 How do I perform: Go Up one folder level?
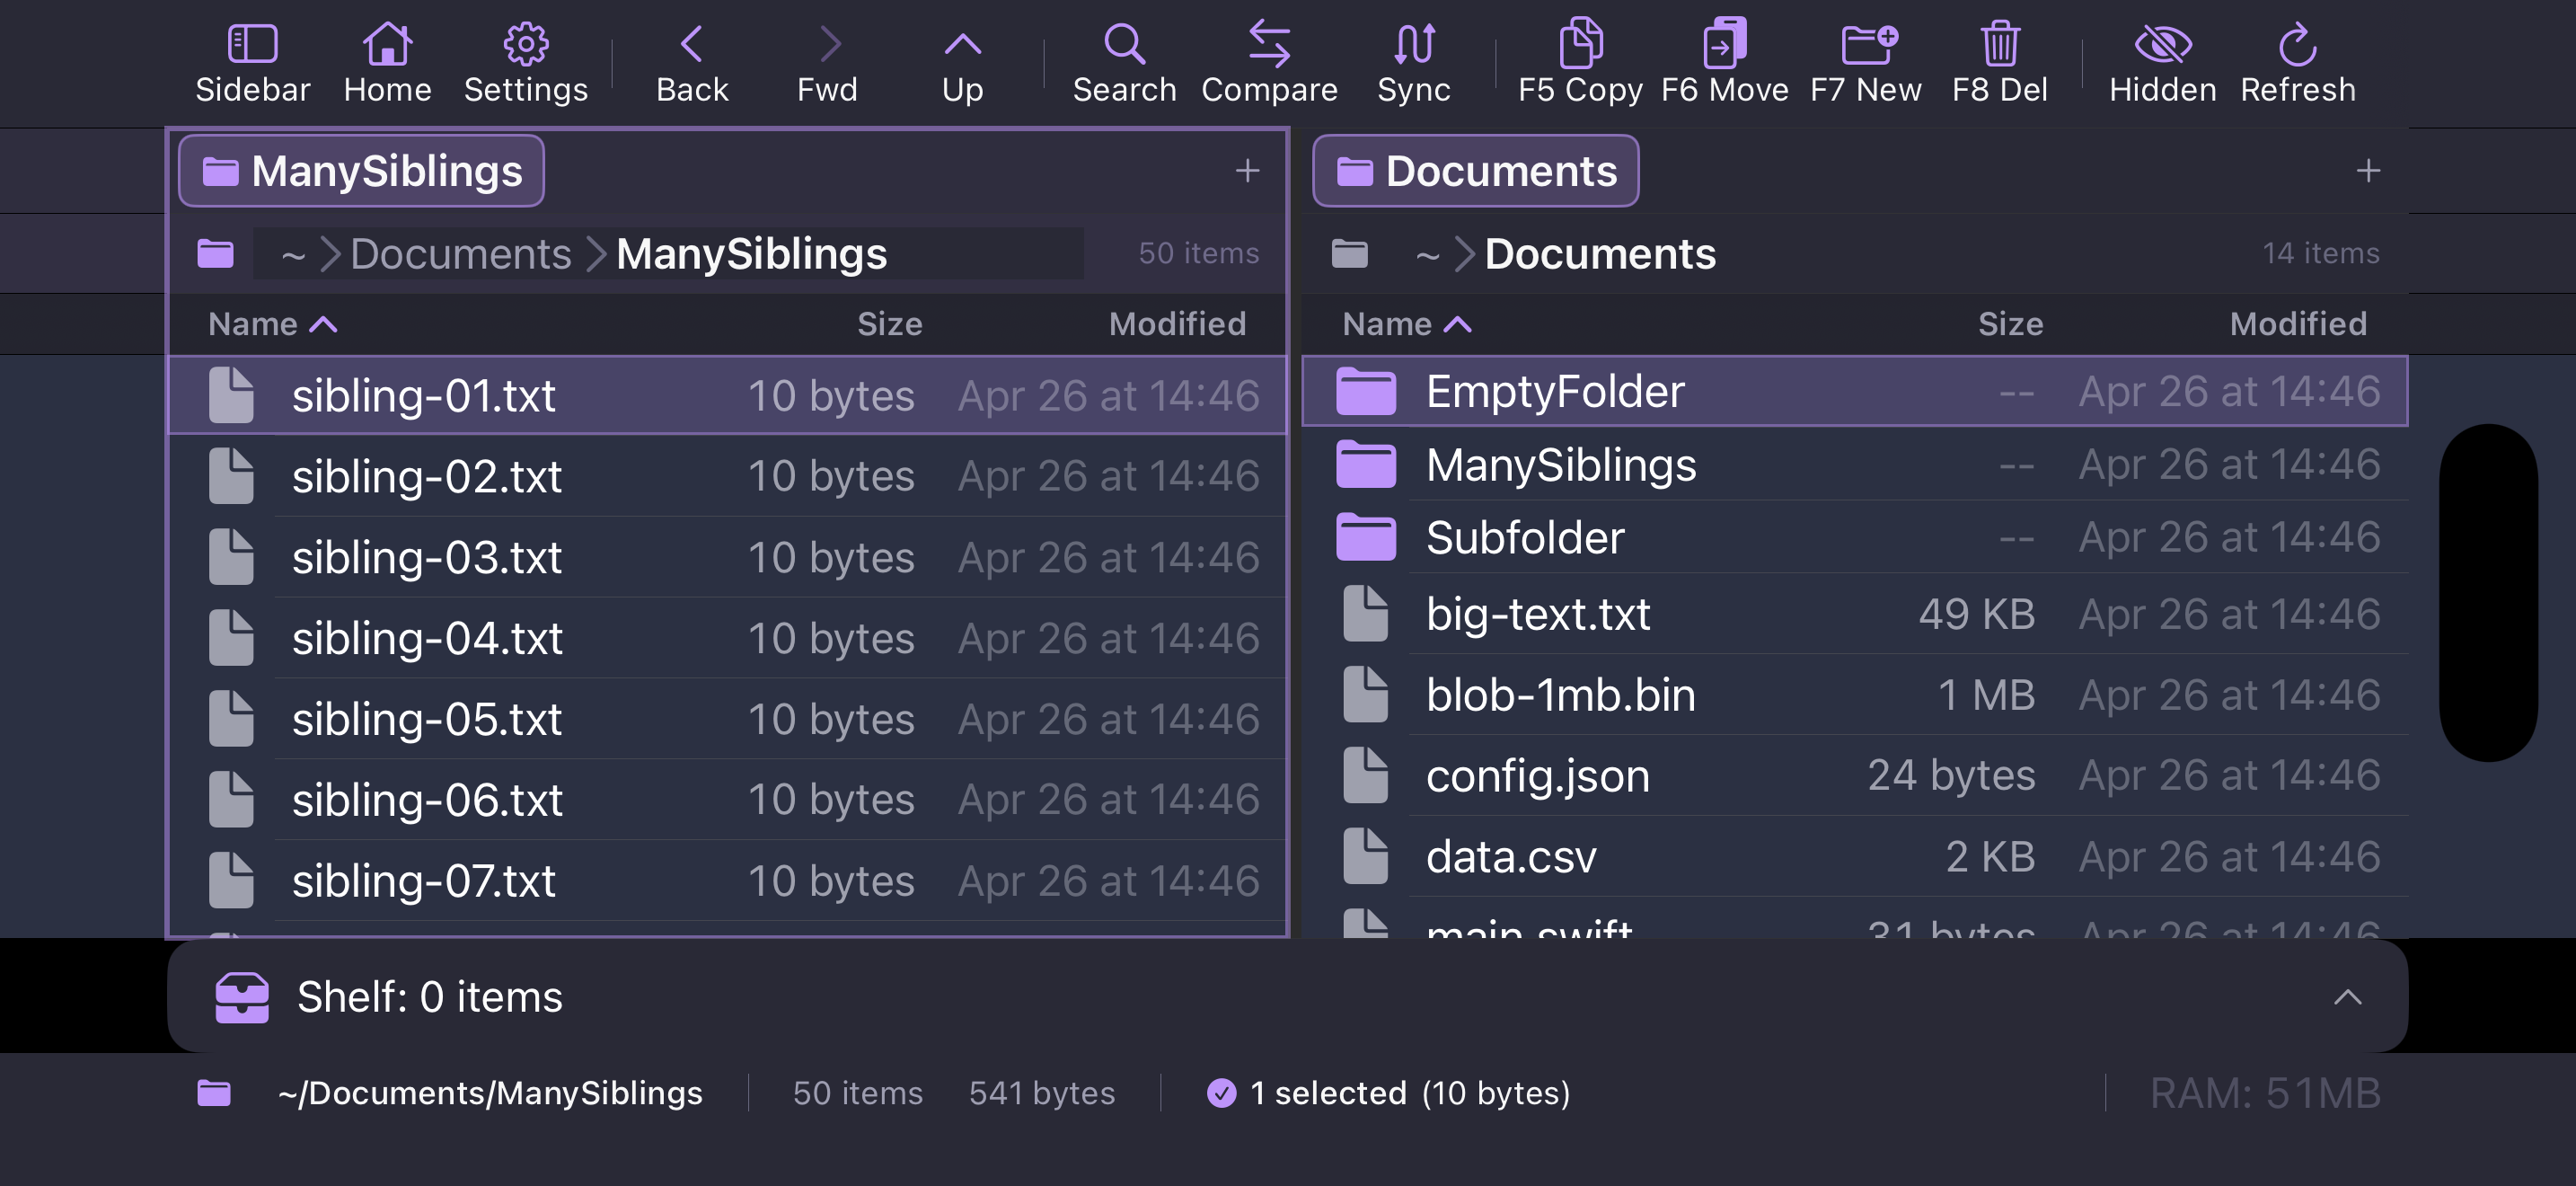pos(962,64)
